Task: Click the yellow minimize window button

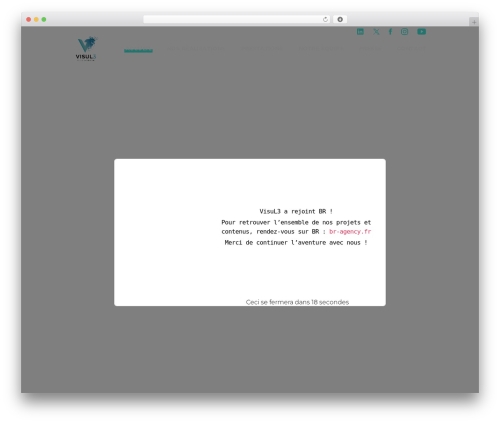Action: 36,19
